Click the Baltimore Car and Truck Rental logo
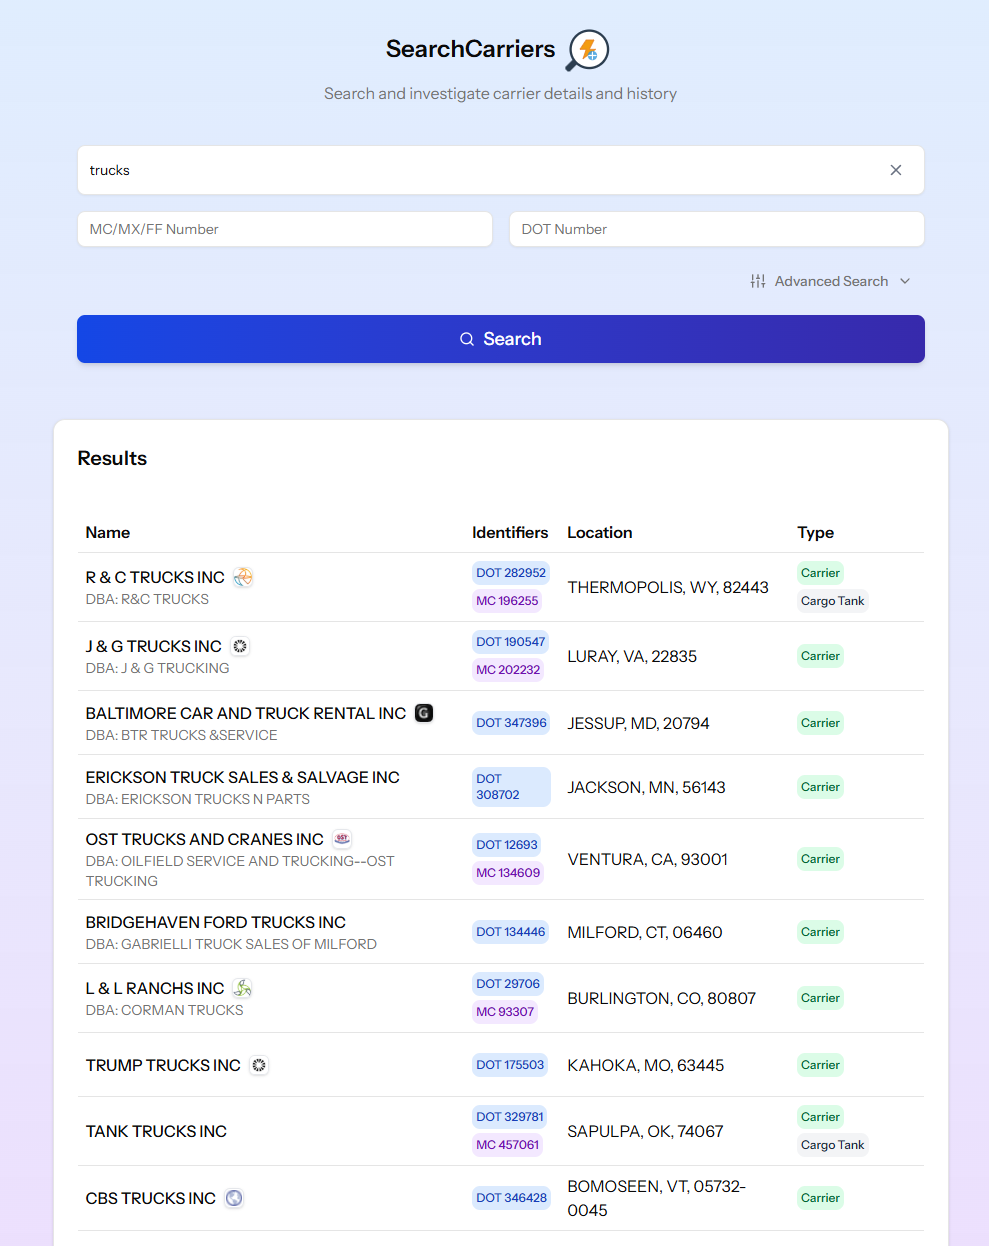 (x=424, y=713)
